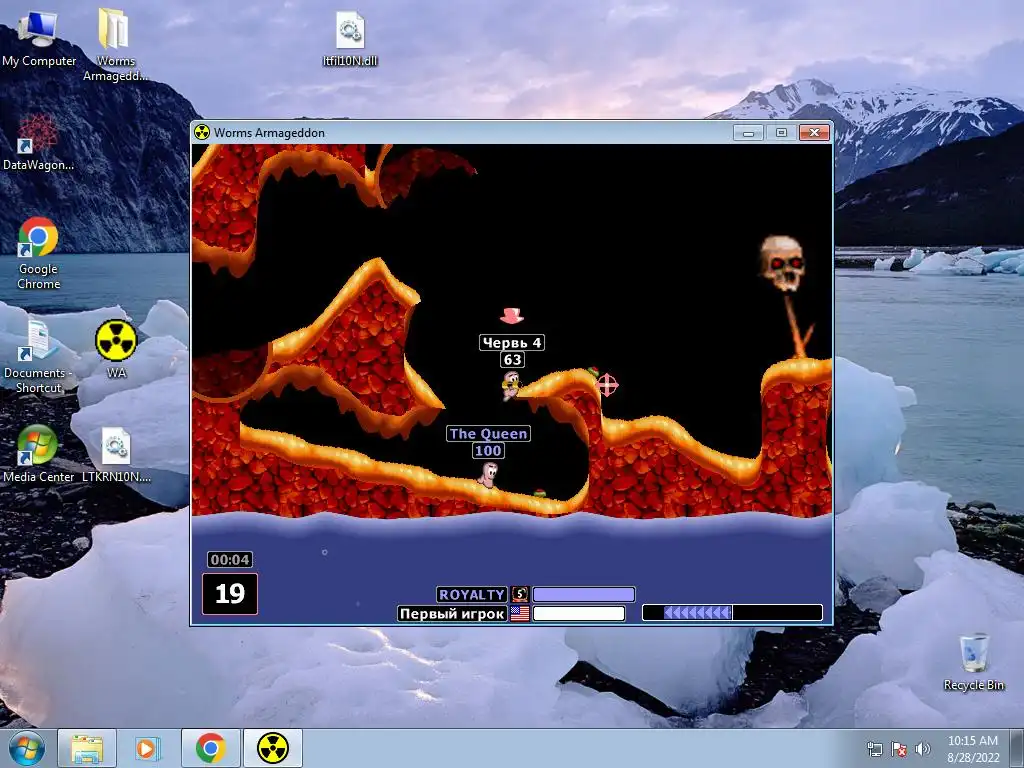1024x768 pixels.
Task: Click the turn timer showing 19
Action: 230,594
